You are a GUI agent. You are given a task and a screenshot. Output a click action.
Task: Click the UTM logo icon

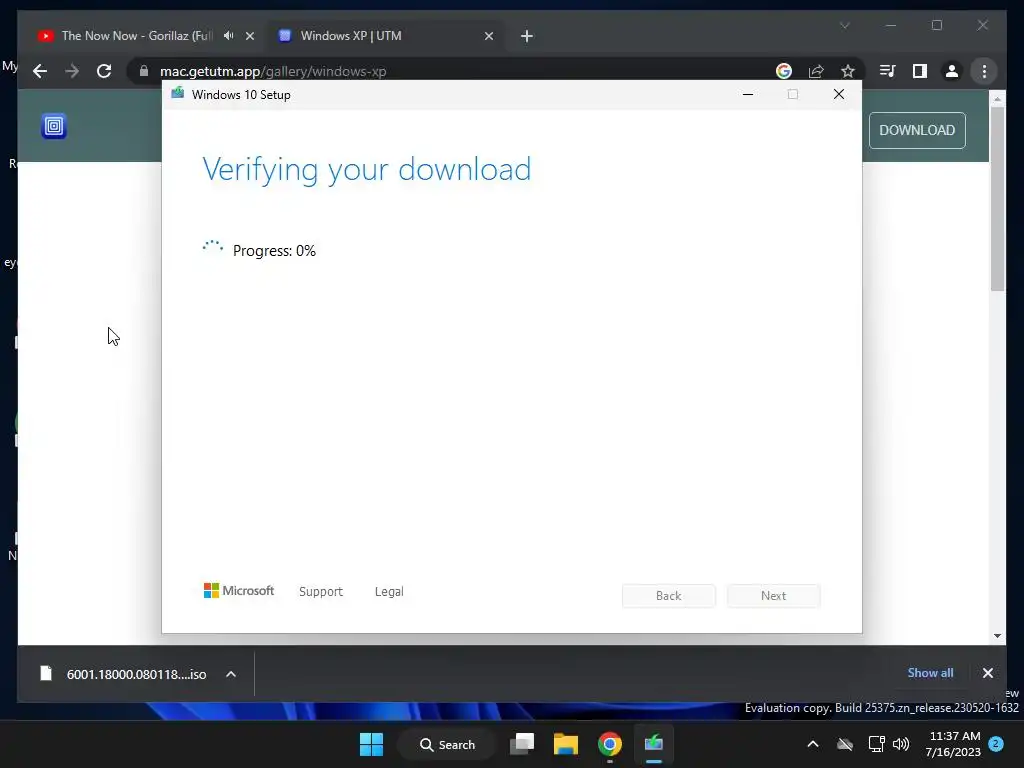[54, 126]
